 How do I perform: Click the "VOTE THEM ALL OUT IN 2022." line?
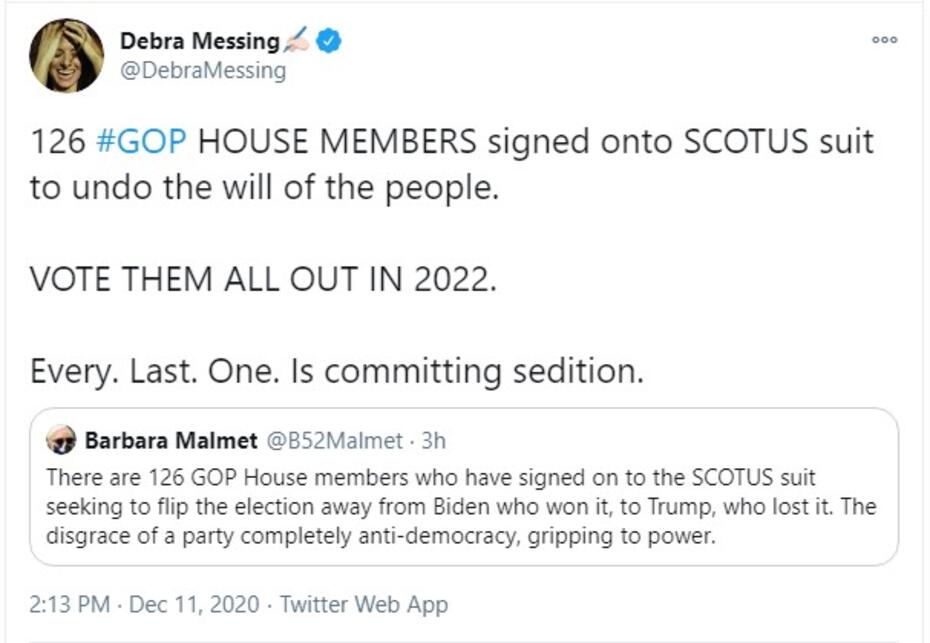(x=263, y=279)
